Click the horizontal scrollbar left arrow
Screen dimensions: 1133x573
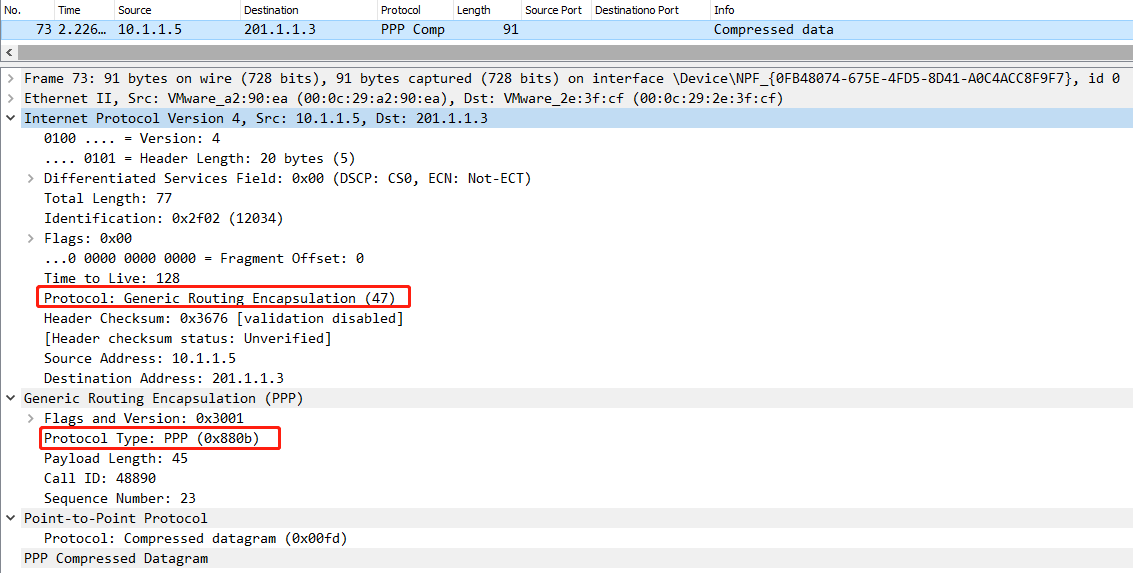pyautogui.click(x=8, y=51)
